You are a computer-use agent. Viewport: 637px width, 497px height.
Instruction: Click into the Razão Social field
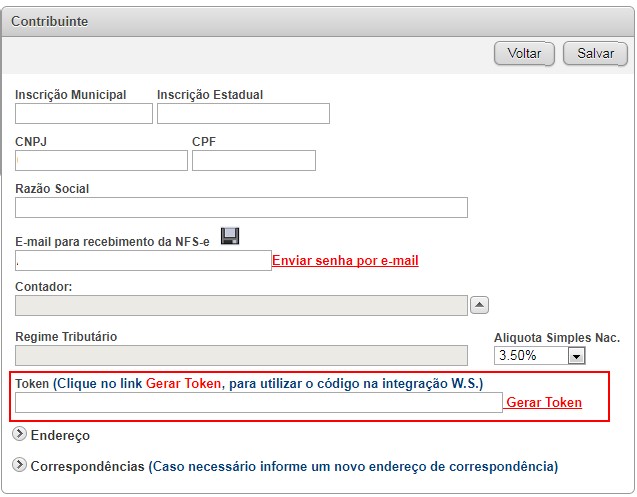pos(241,207)
